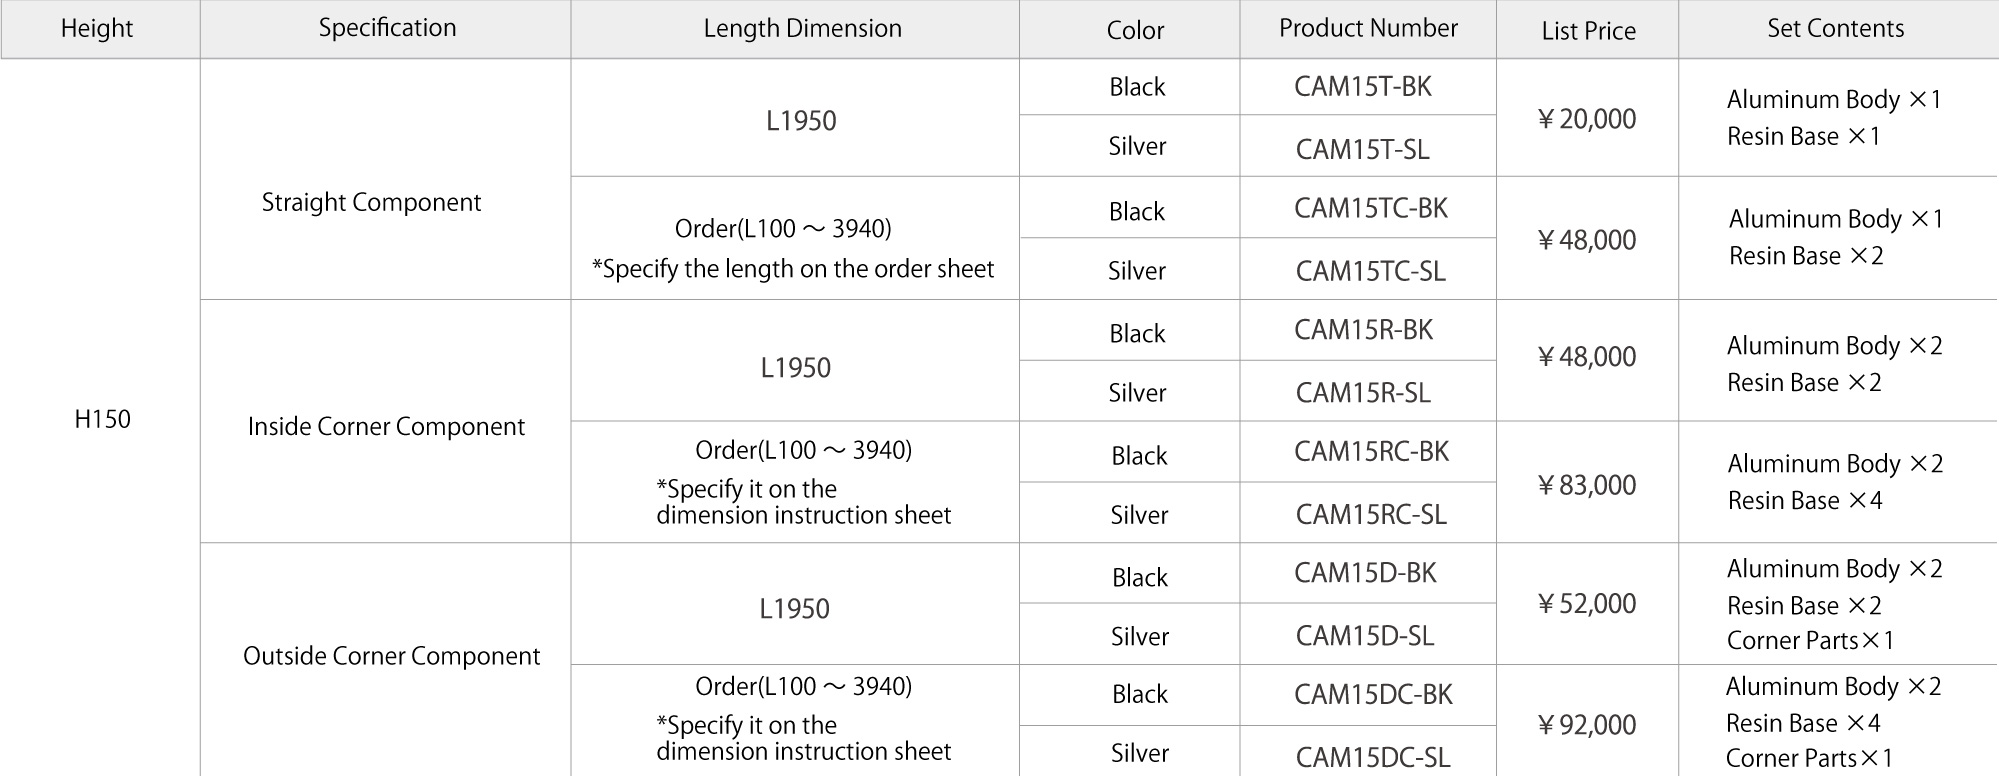Screen dimensions: 1999x776
Task: Click the ¥20,000 list price
Action: tap(1587, 119)
